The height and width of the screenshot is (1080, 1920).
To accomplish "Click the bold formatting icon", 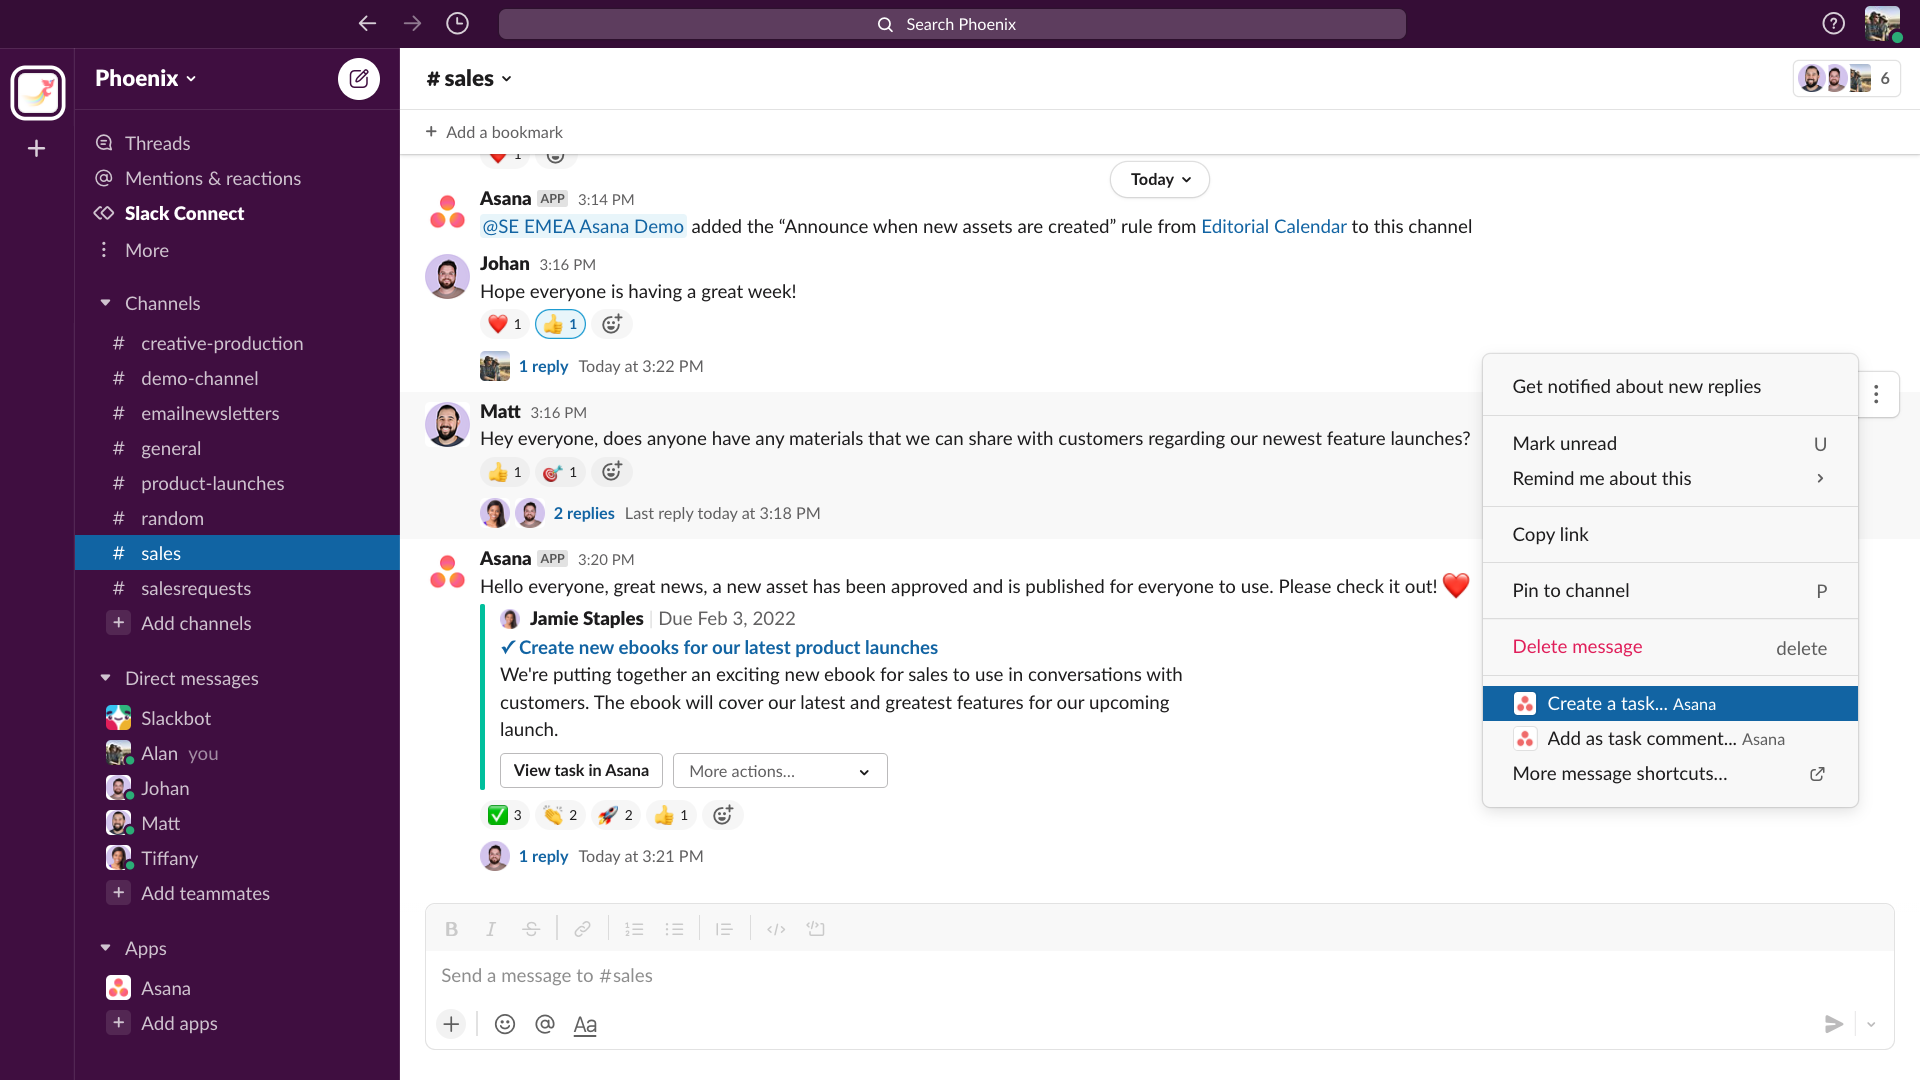I will point(451,929).
